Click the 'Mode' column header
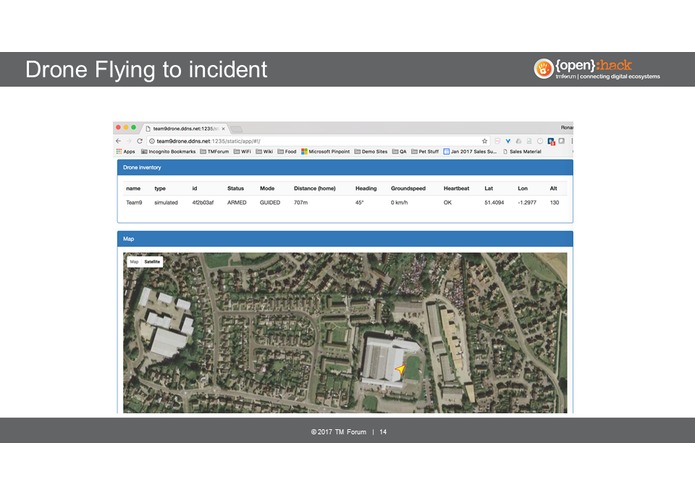Image resolution: width=695 pixels, height=494 pixels. (267, 188)
